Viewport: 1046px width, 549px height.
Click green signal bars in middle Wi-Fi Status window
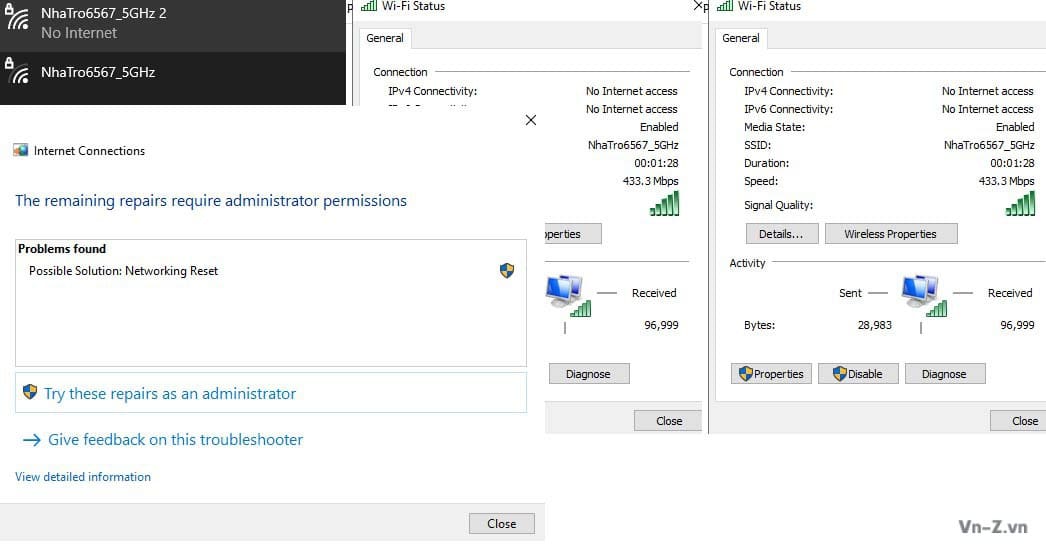click(664, 204)
